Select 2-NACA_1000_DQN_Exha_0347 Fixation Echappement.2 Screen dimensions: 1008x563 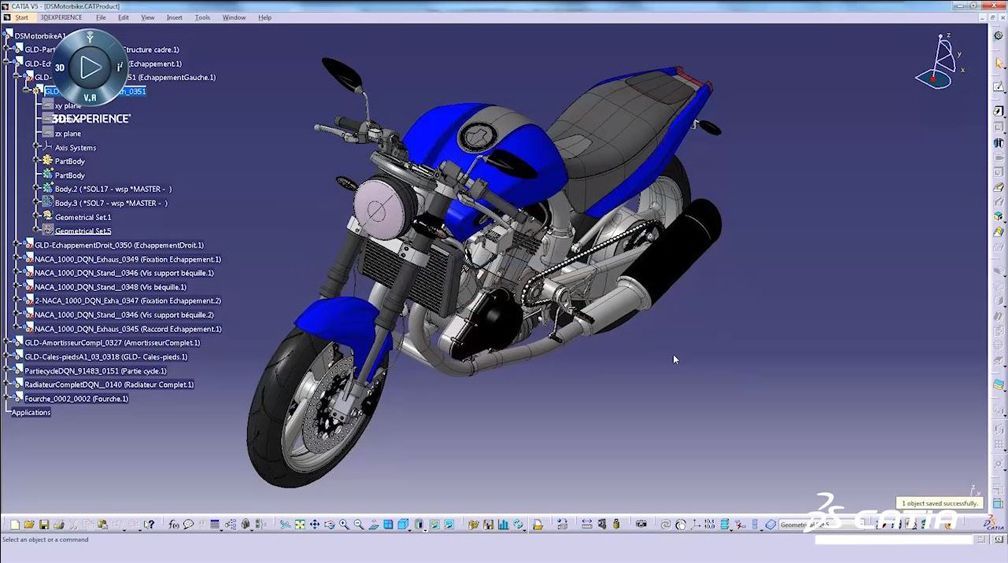pyautogui.click(x=127, y=301)
